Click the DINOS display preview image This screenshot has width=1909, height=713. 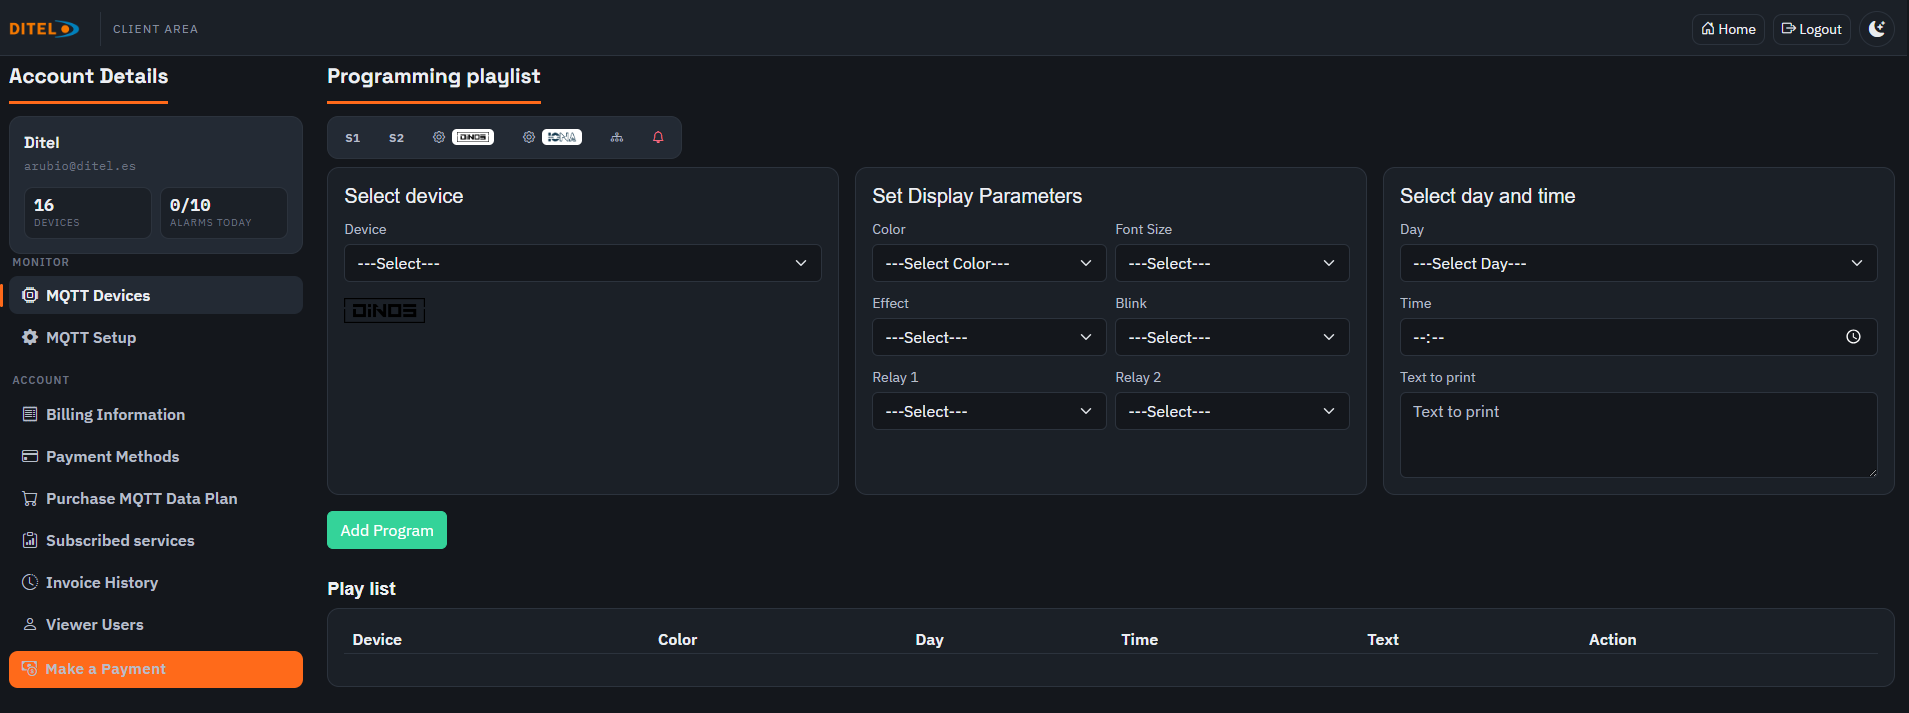385,310
